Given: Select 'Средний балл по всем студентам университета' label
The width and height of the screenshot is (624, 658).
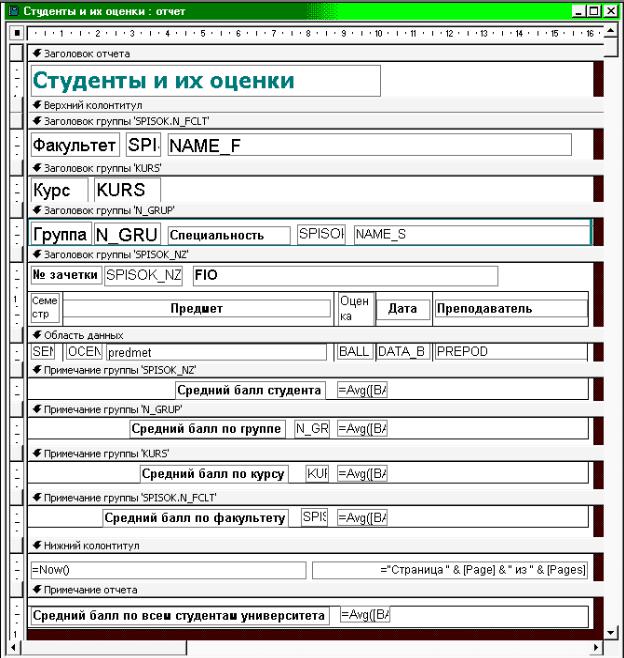Looking at the screenshot, I should click(180, 616).
